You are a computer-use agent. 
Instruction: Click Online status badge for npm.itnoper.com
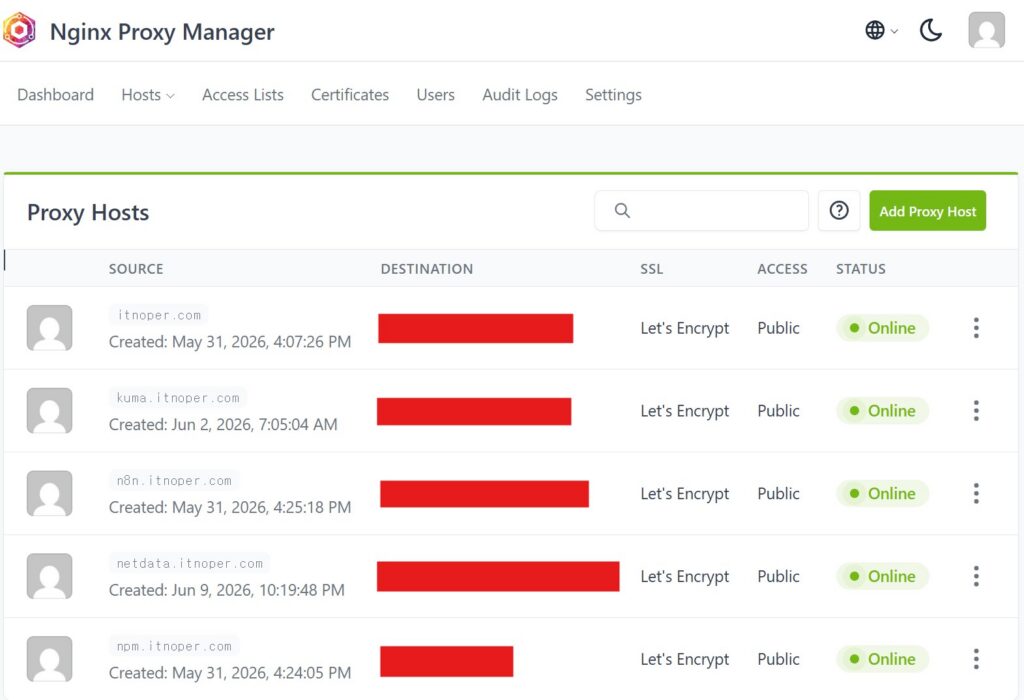click(x=882, y=659)
